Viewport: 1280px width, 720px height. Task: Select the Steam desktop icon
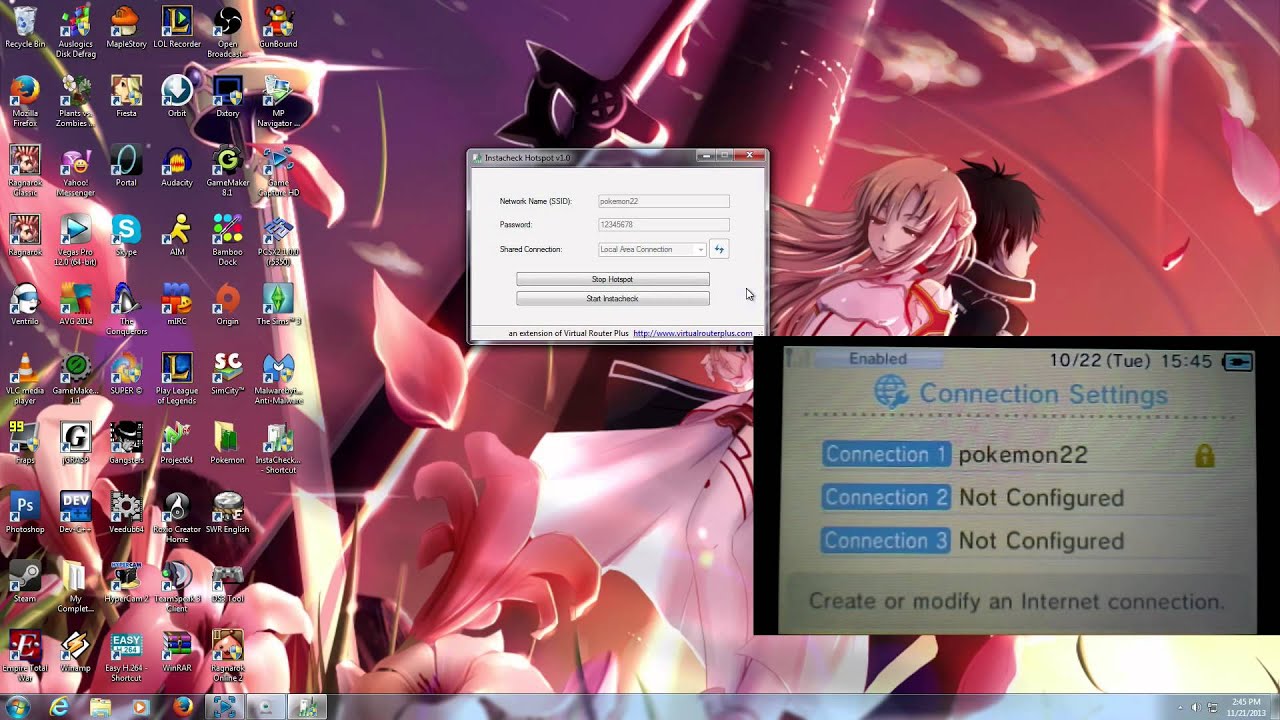click(x=25, y=580)
